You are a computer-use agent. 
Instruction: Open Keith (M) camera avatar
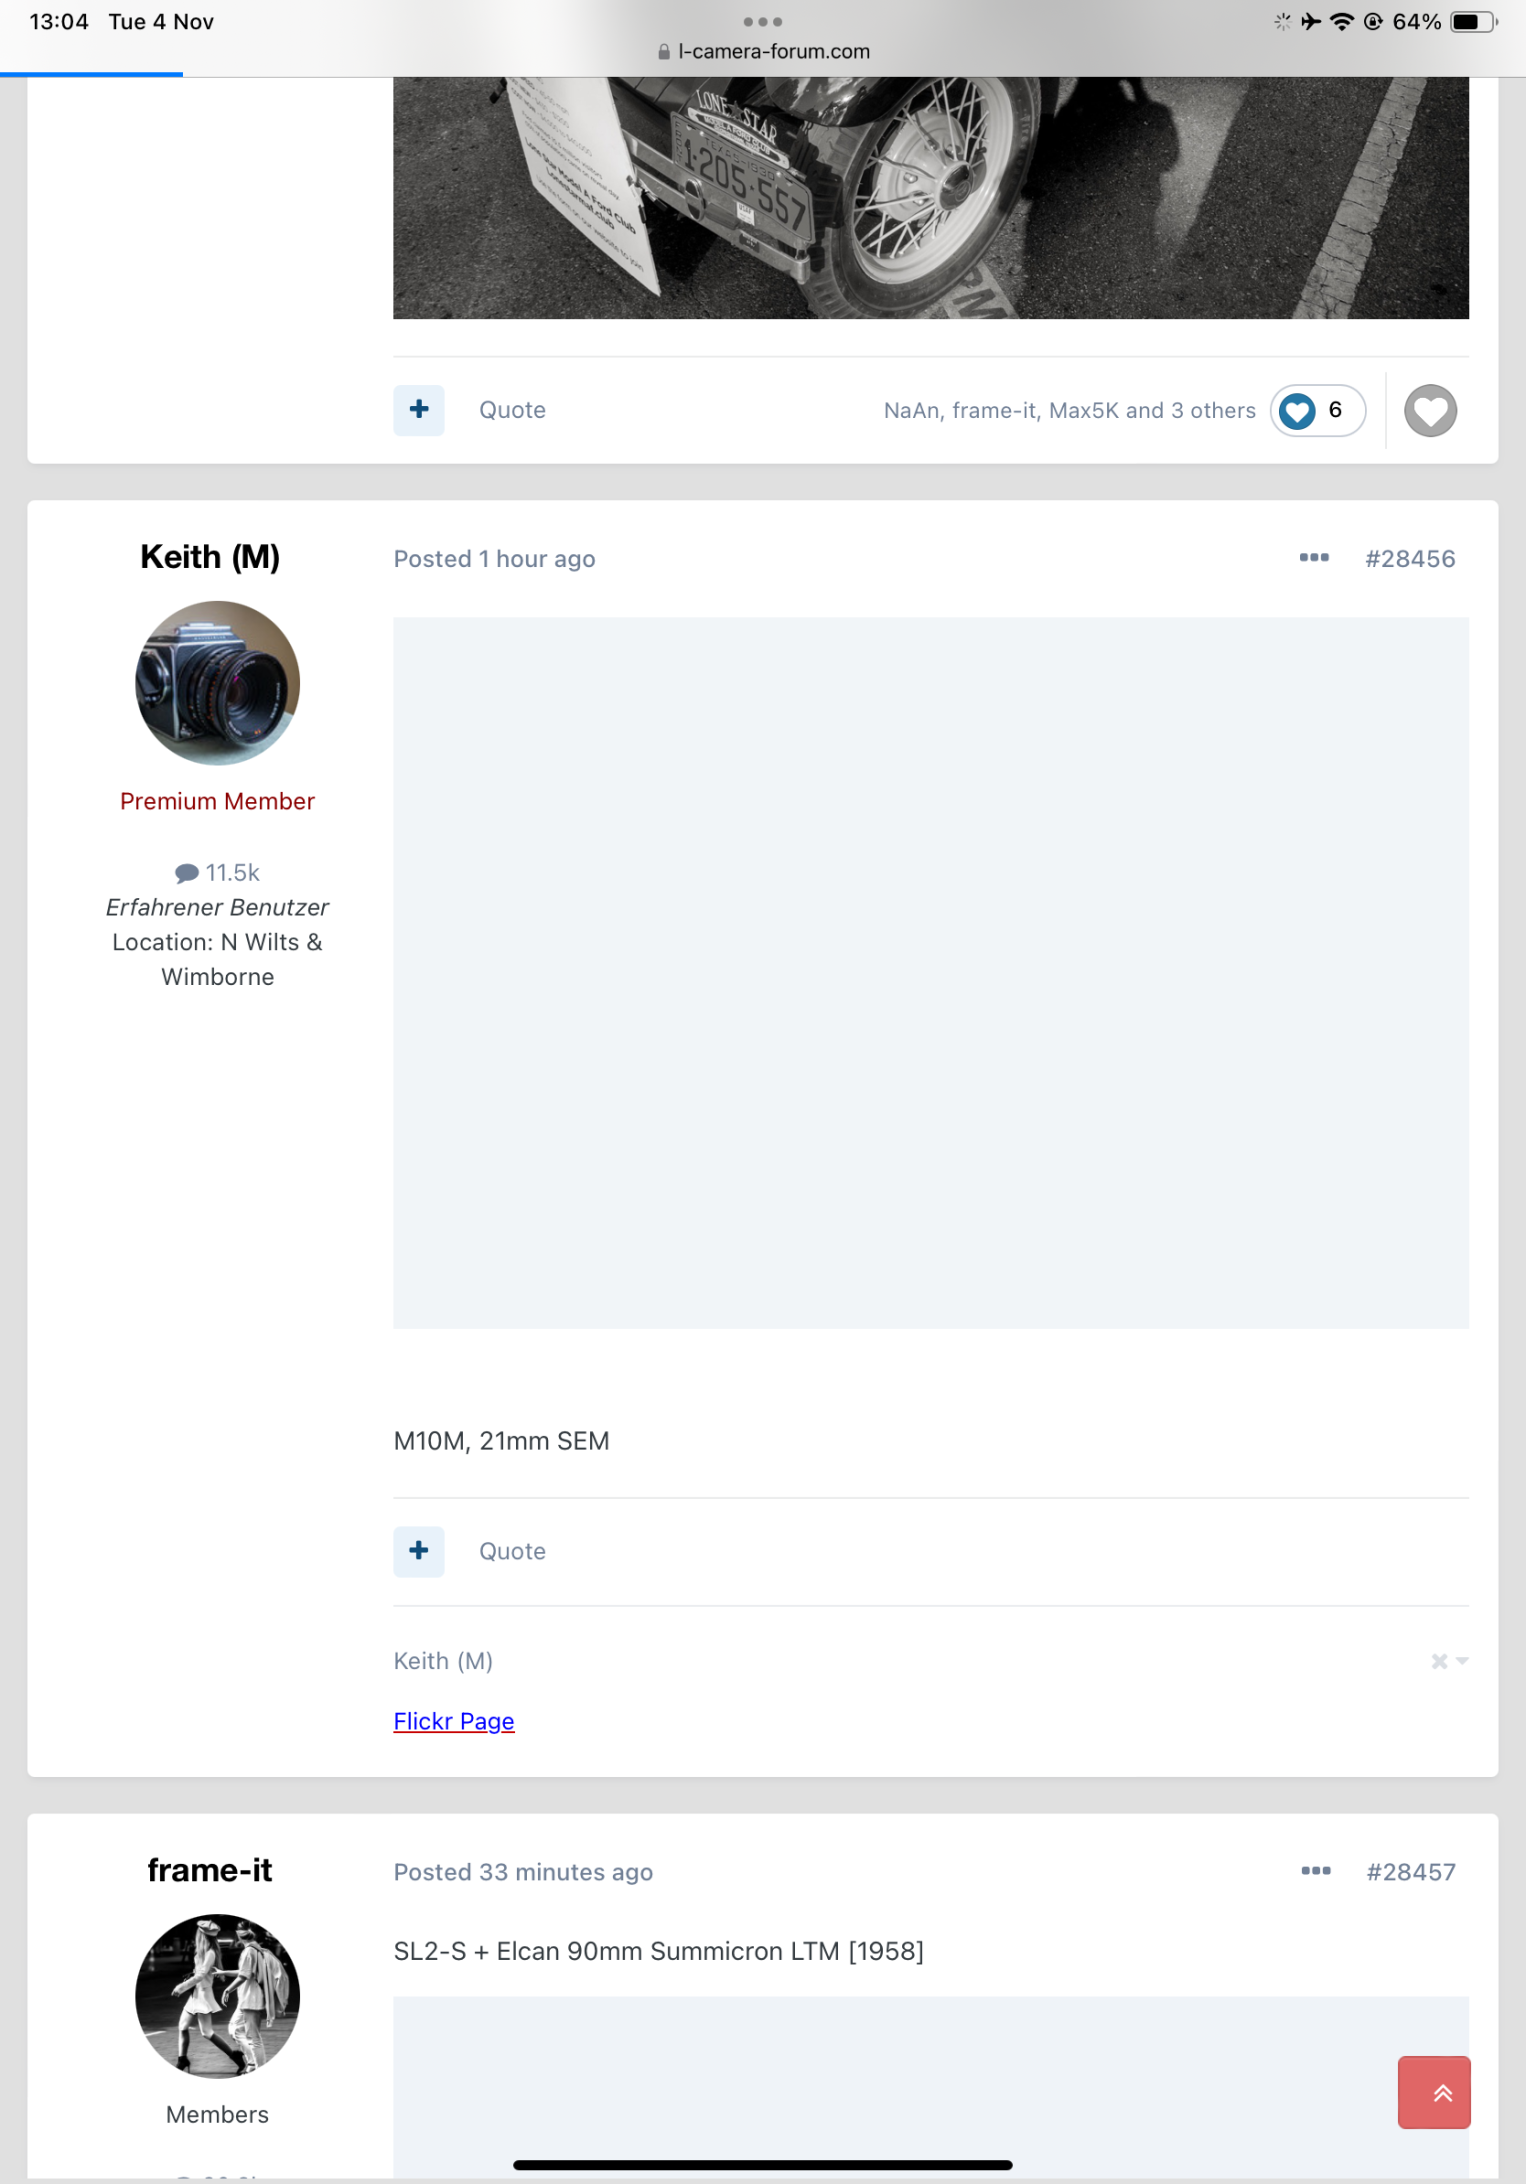pos(217,683)
